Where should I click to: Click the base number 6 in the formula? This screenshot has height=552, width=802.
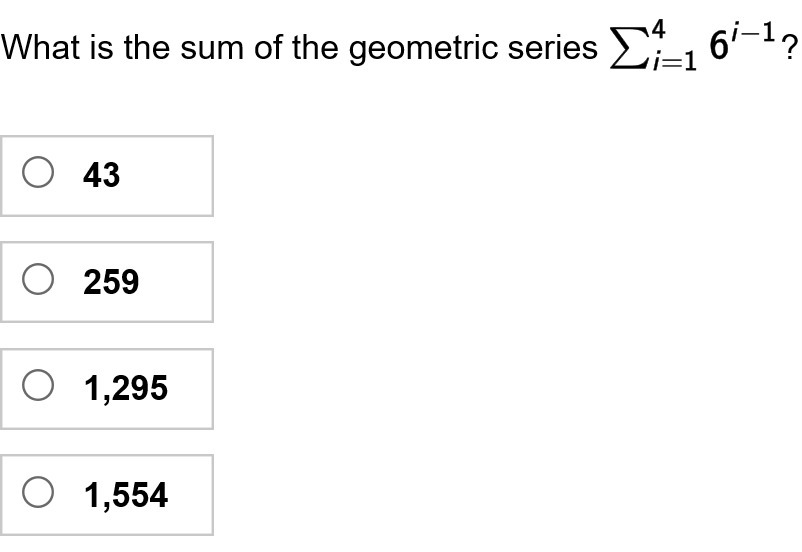(x=717, y=46)
